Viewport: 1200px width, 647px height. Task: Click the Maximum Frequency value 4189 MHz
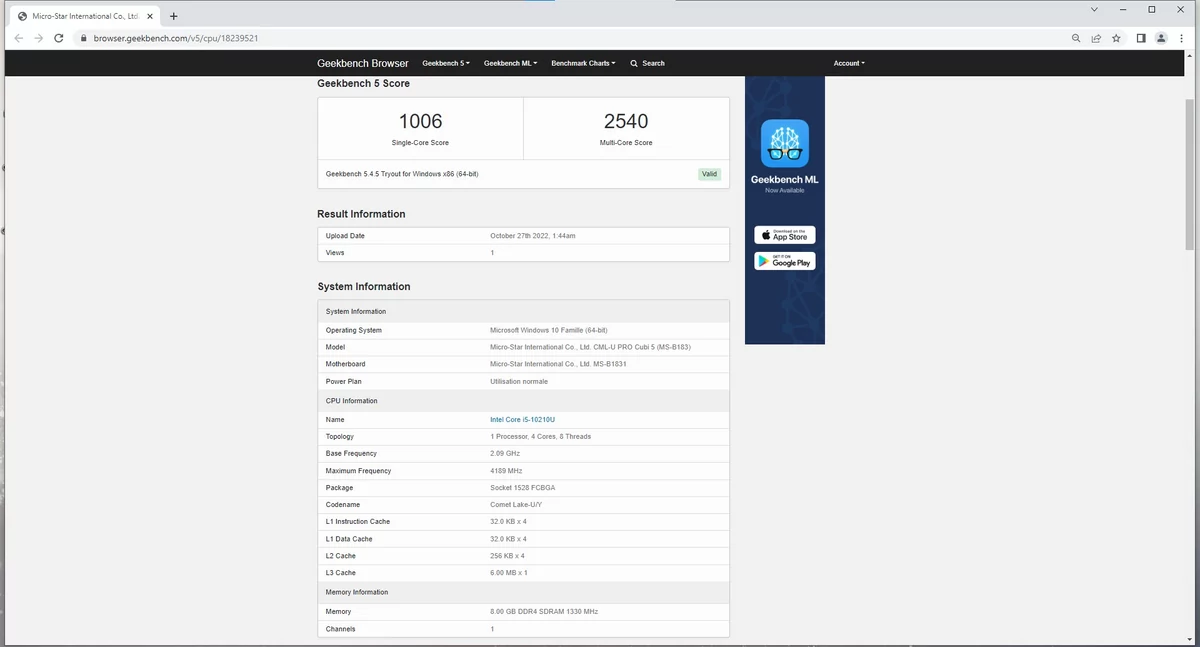pos(506,471)
